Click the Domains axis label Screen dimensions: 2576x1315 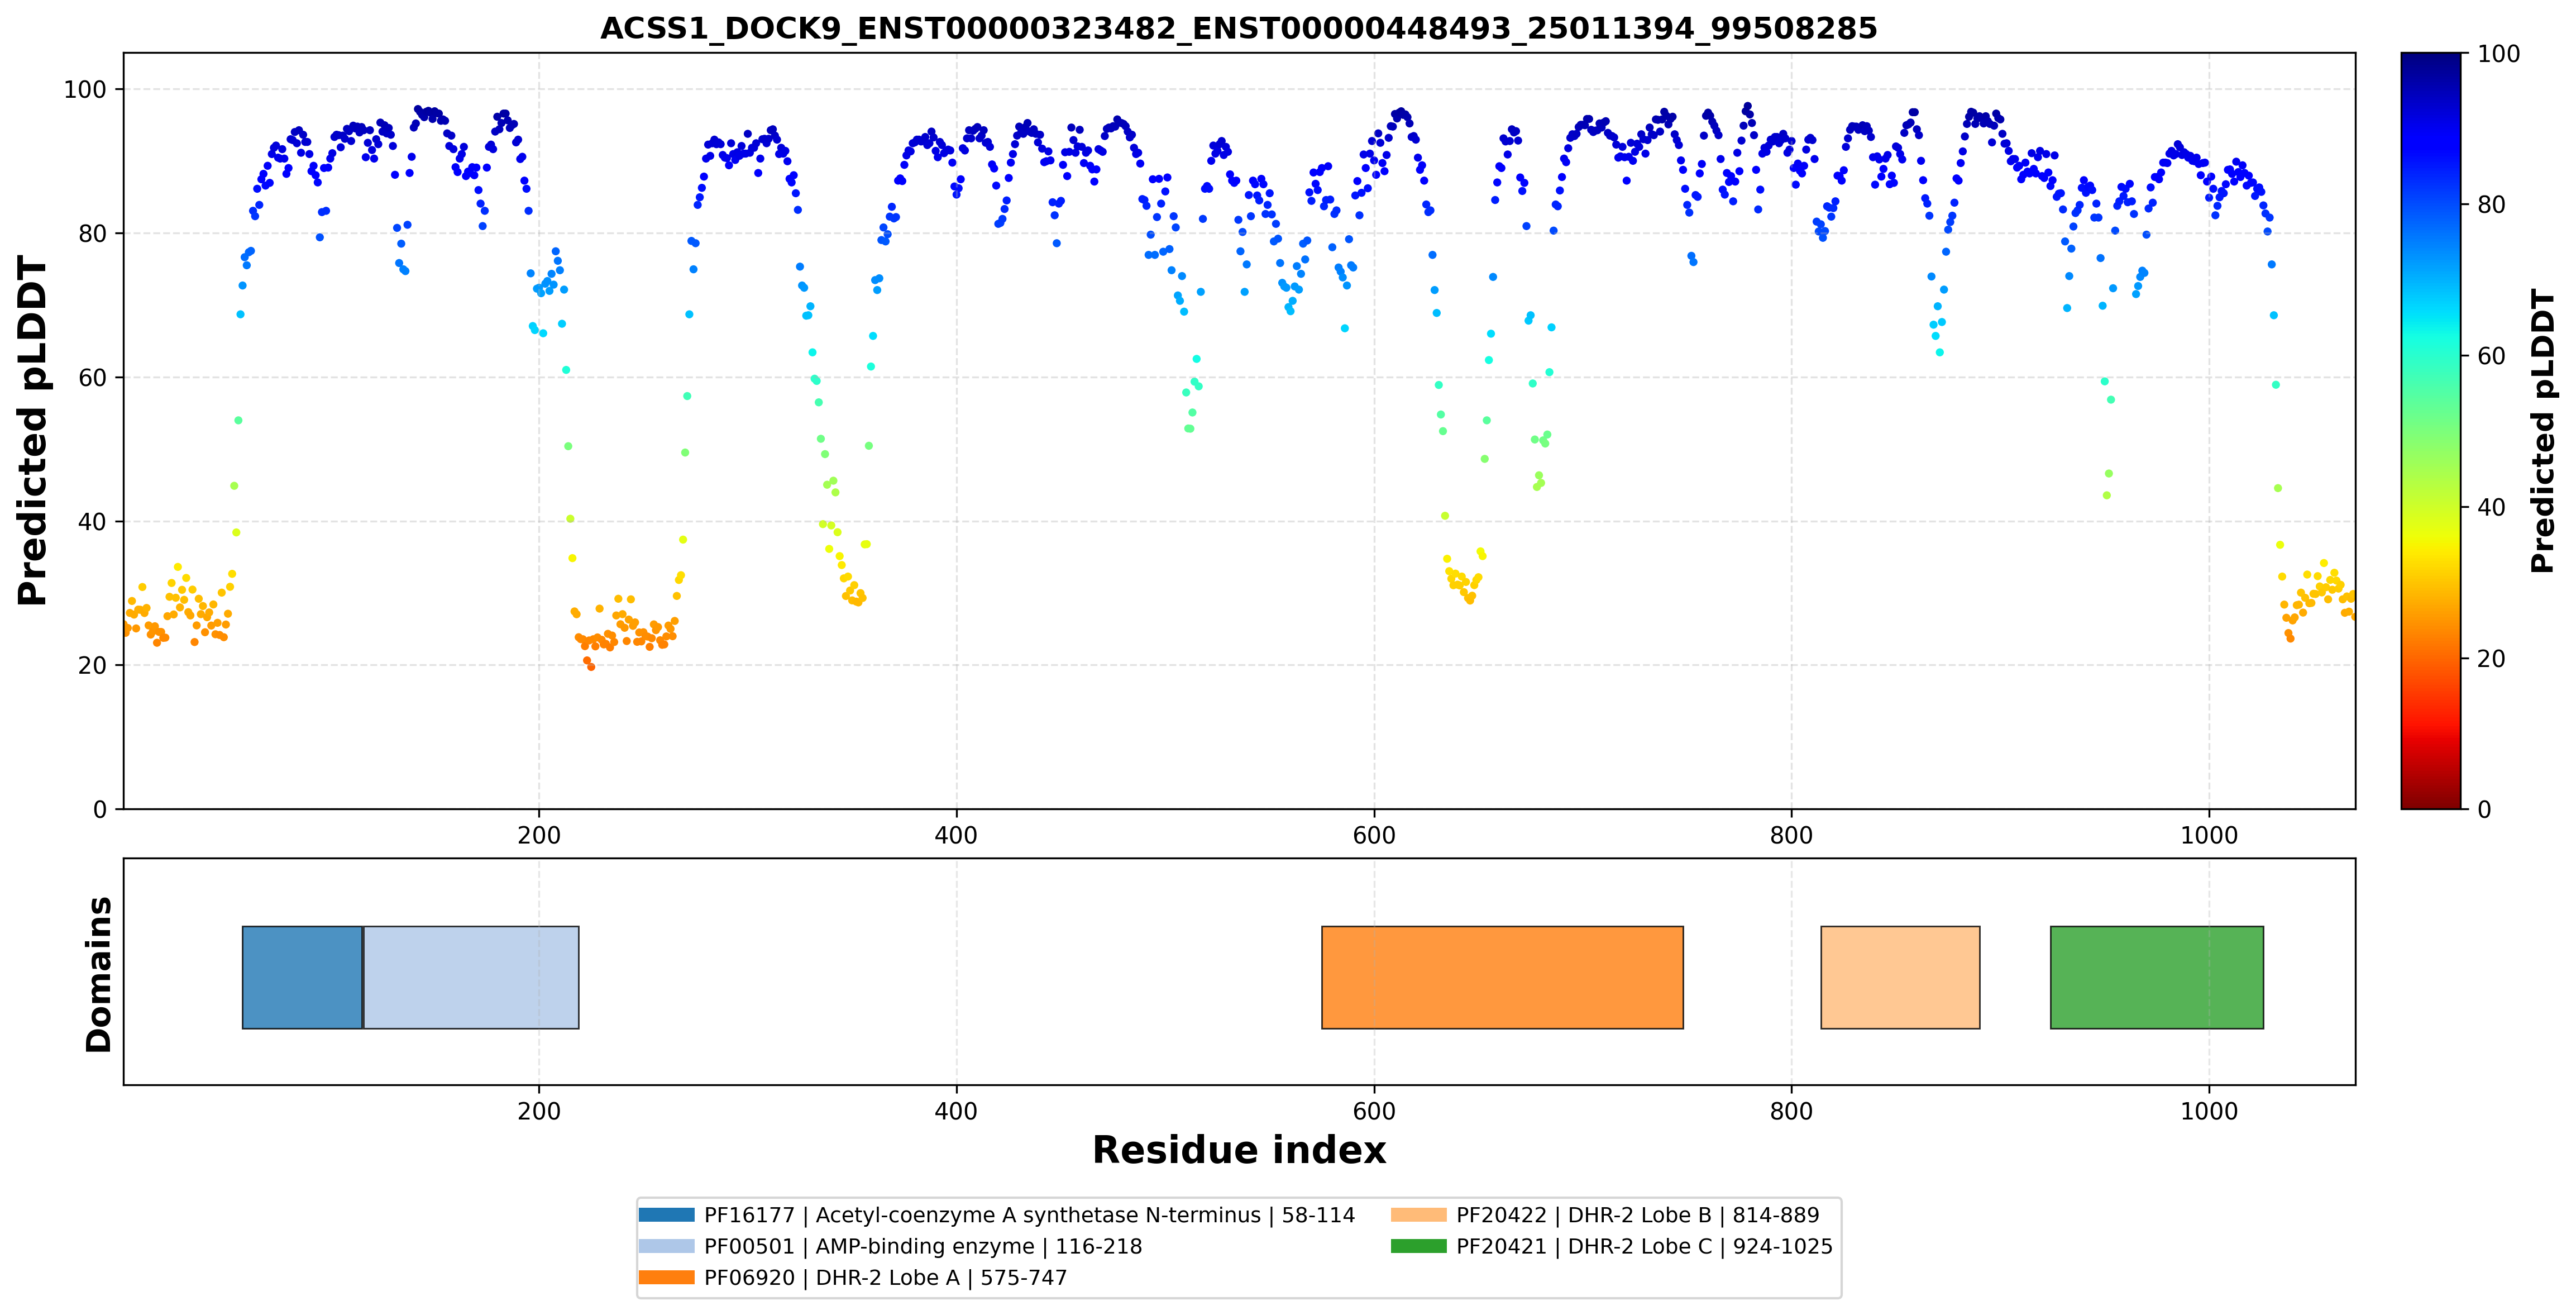[x=98, y=974]
